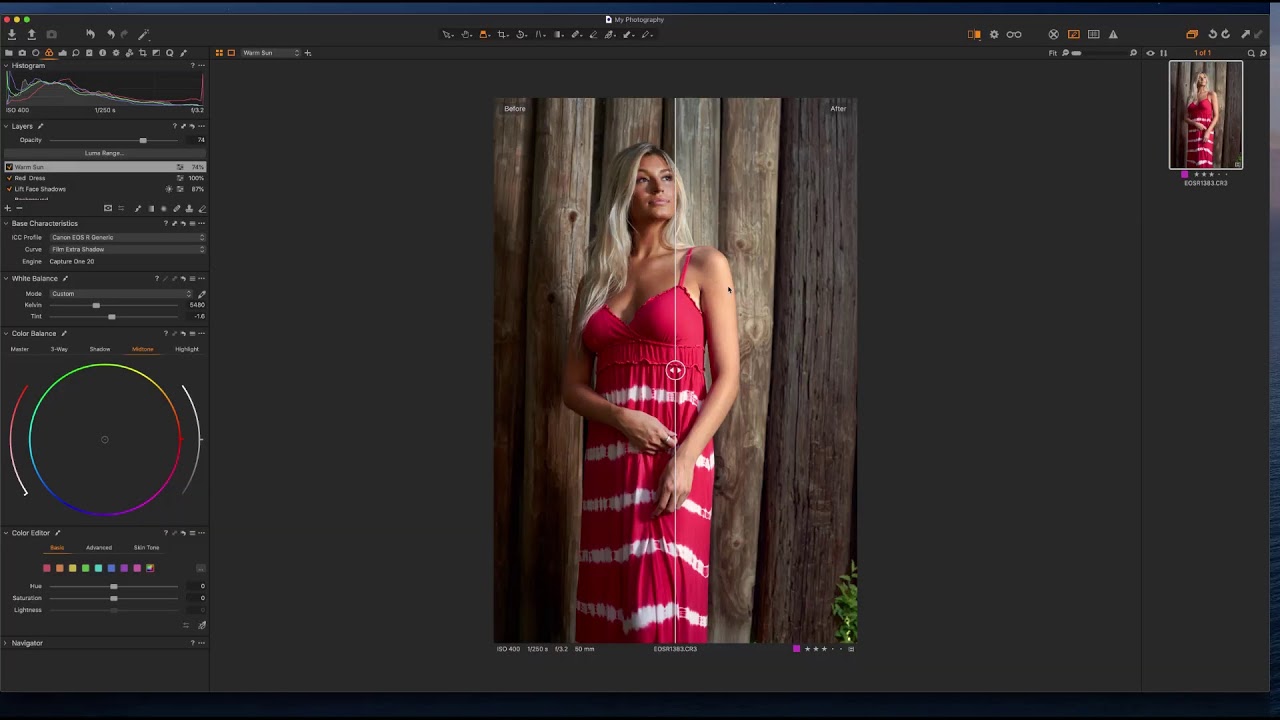This screenshot has height=720, width=1280.
Task: Click the Kelvin slider handle
Action: pyautogui.click(x=96, y=305)
